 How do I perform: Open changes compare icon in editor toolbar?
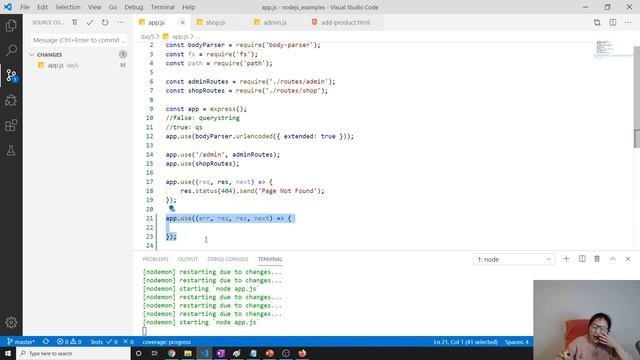coord(597,22)
